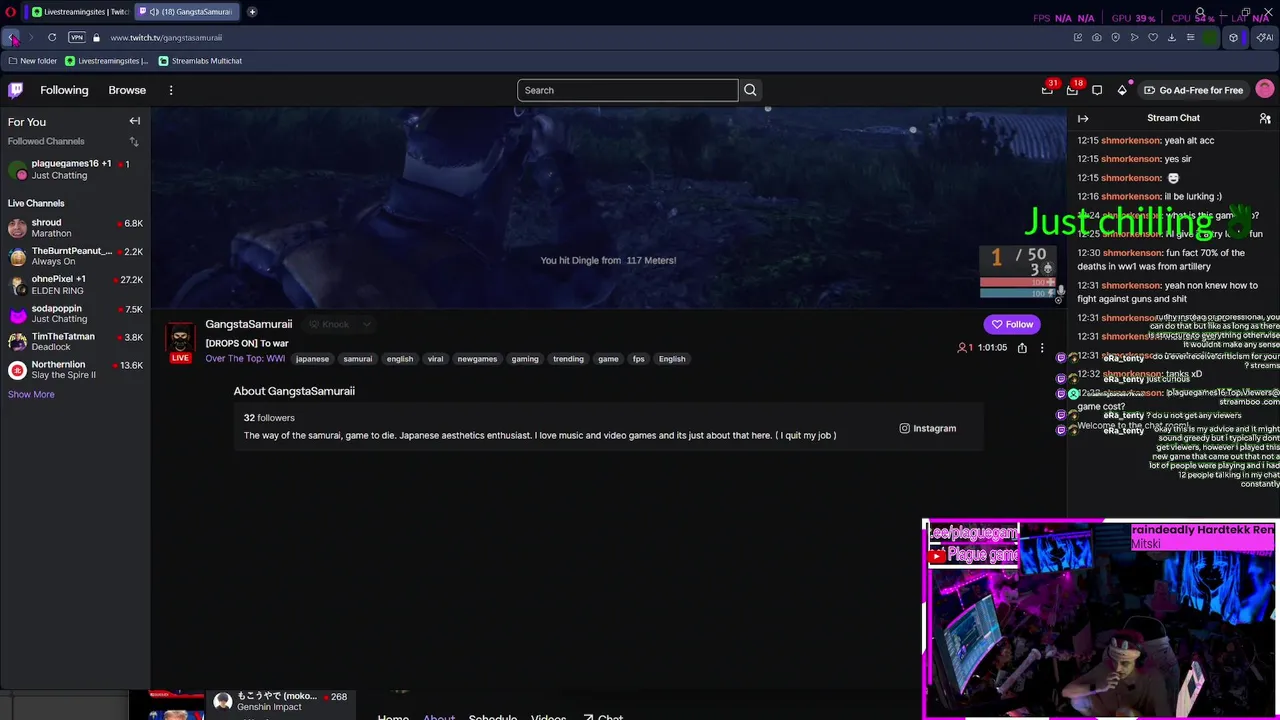Open TheBurntPeanut channel in sidebar
The height and width of the screenshot is (720, 1280).
[x=75, y=256]
